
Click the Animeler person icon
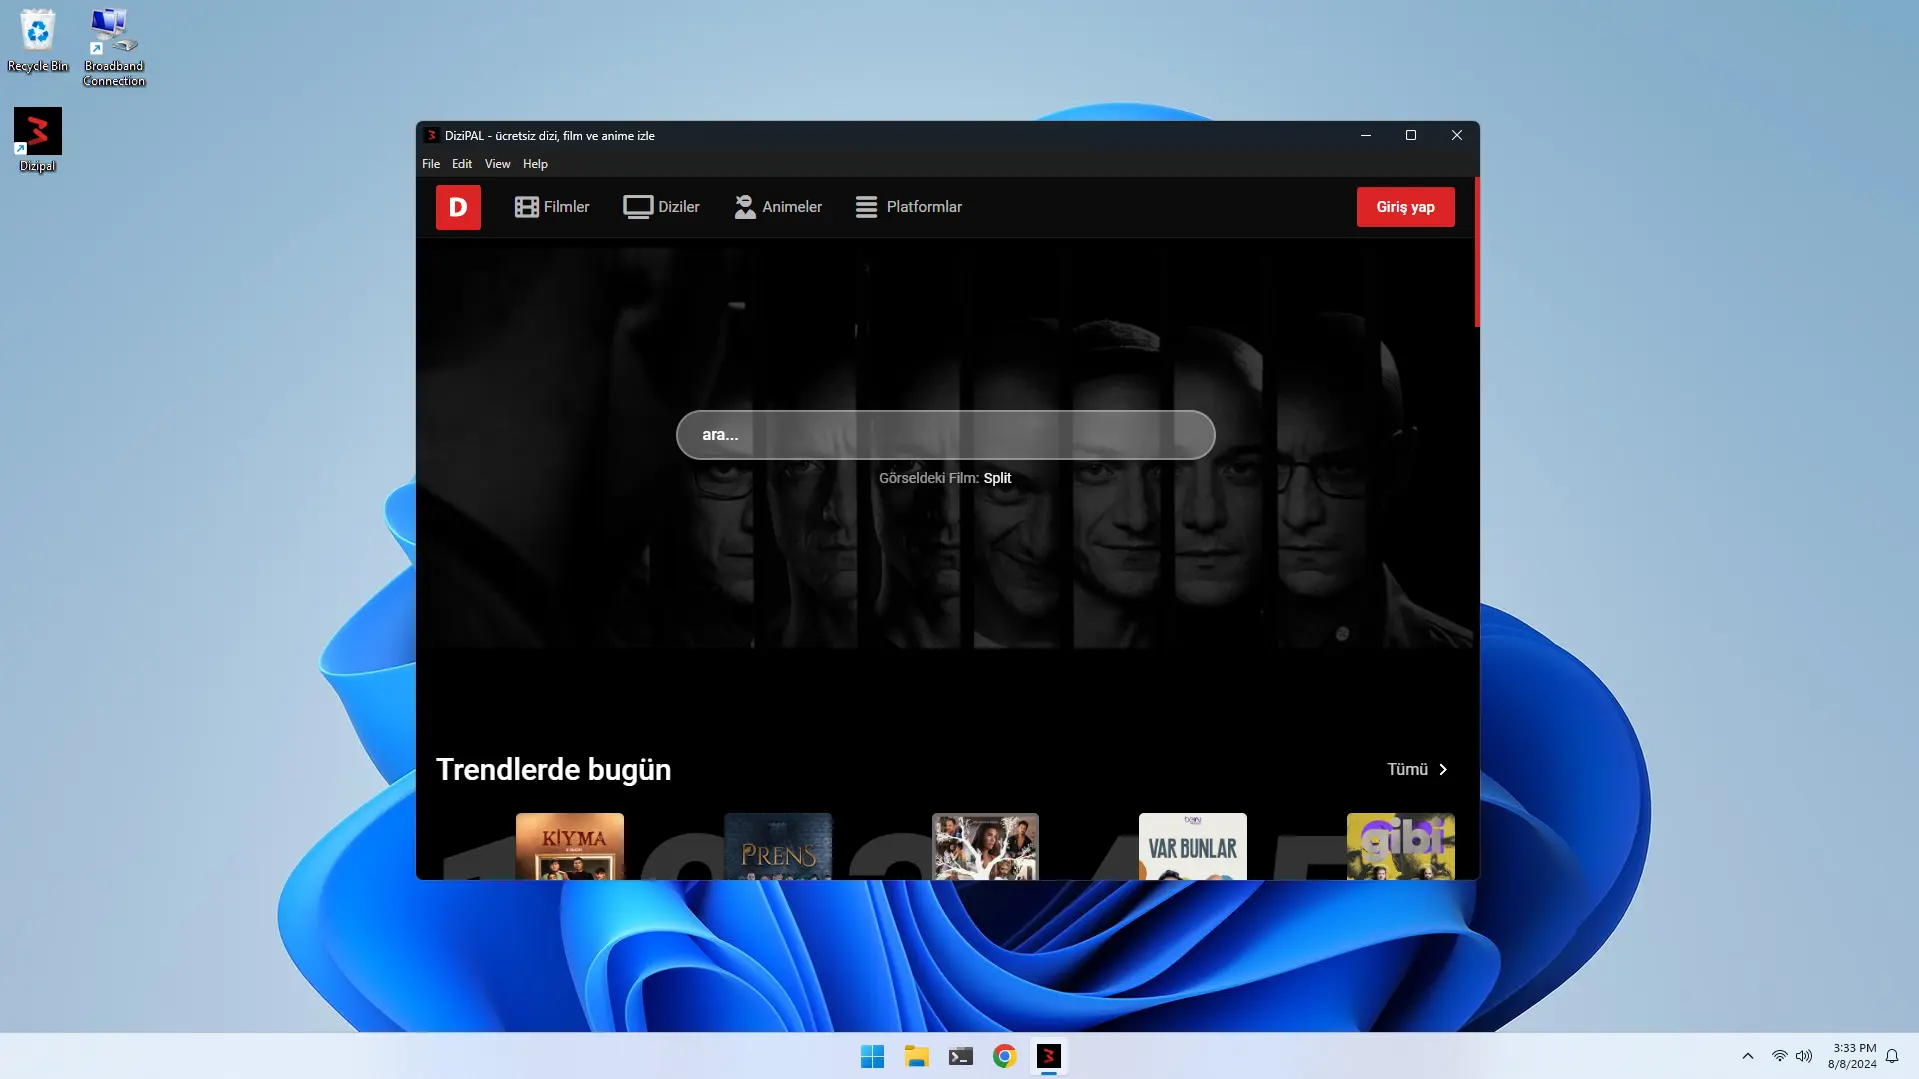(x=745, y=207)
